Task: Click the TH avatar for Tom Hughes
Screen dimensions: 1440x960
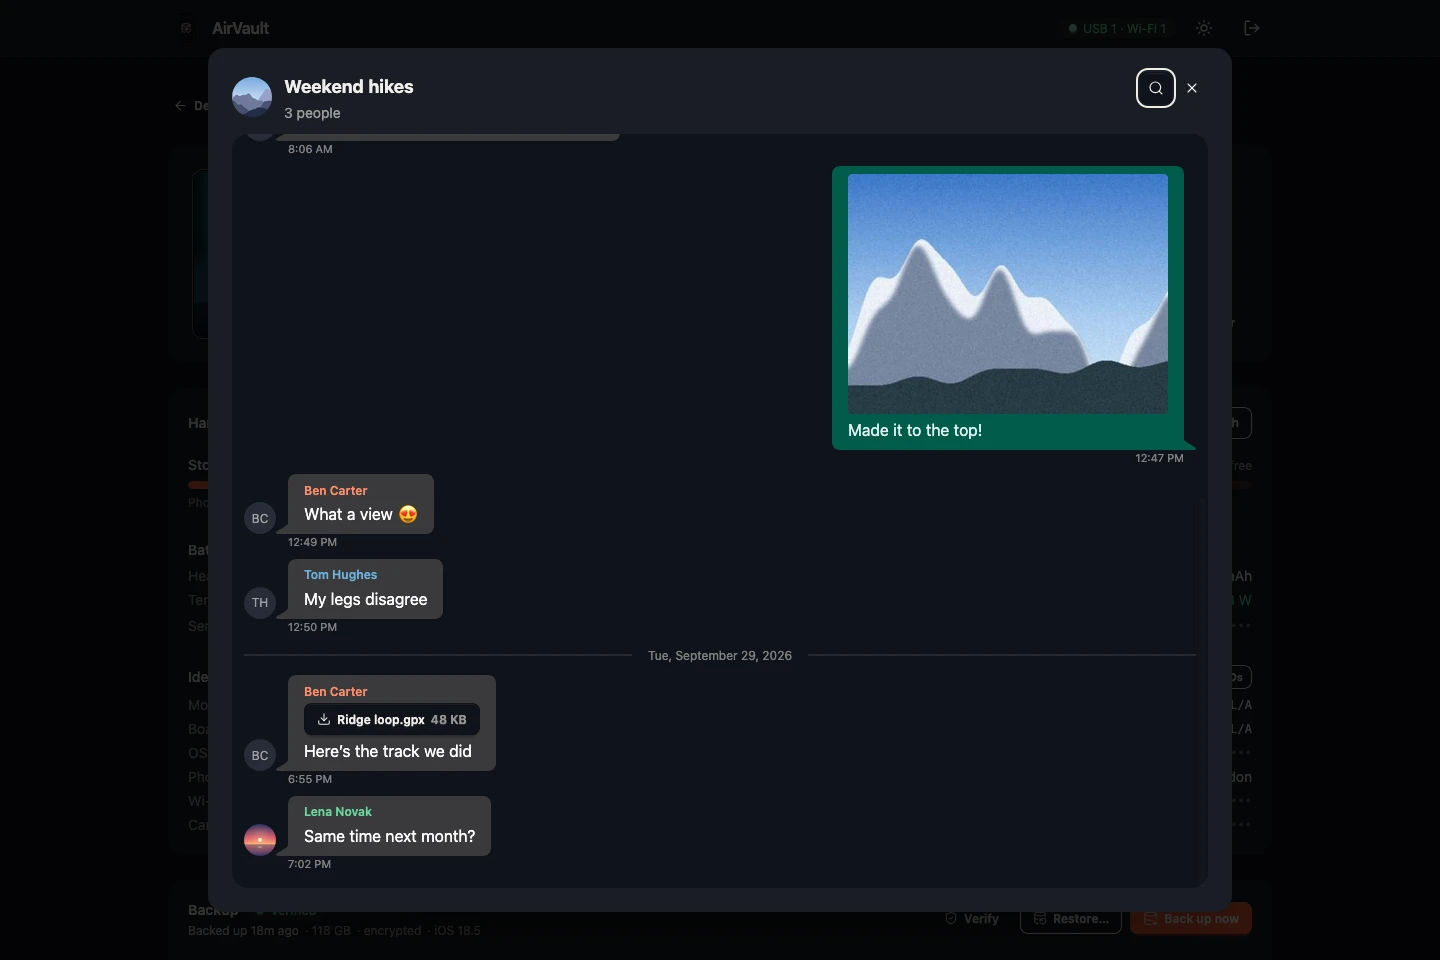Action: coord(260,603)
